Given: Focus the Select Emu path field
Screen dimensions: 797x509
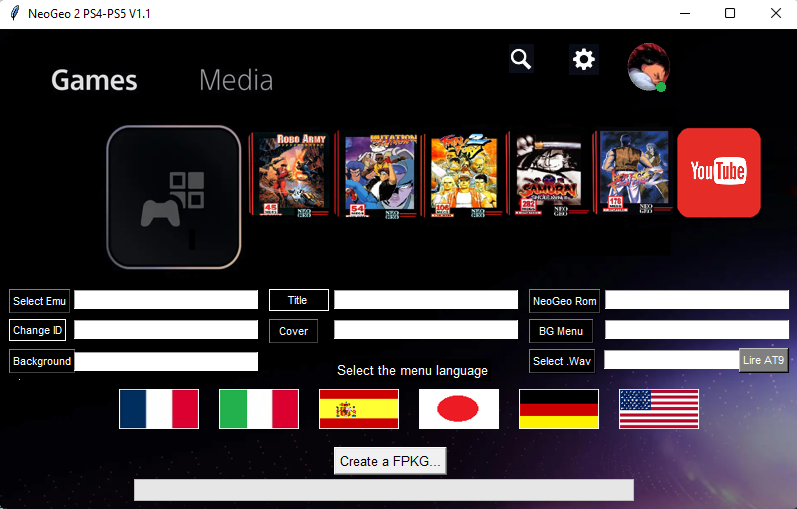Looking at the screenshot, I should (x=166, y=300).
